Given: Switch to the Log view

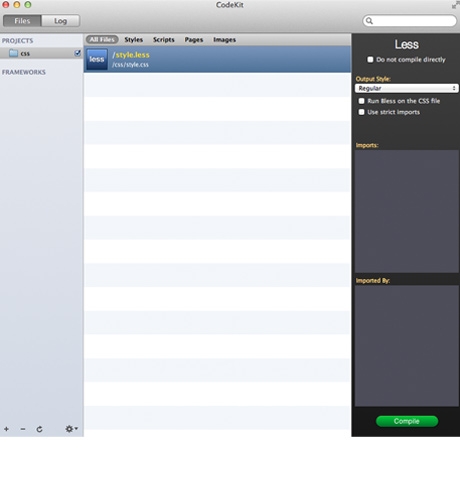Looking at the screenshot, I should [x=60, y=21].
